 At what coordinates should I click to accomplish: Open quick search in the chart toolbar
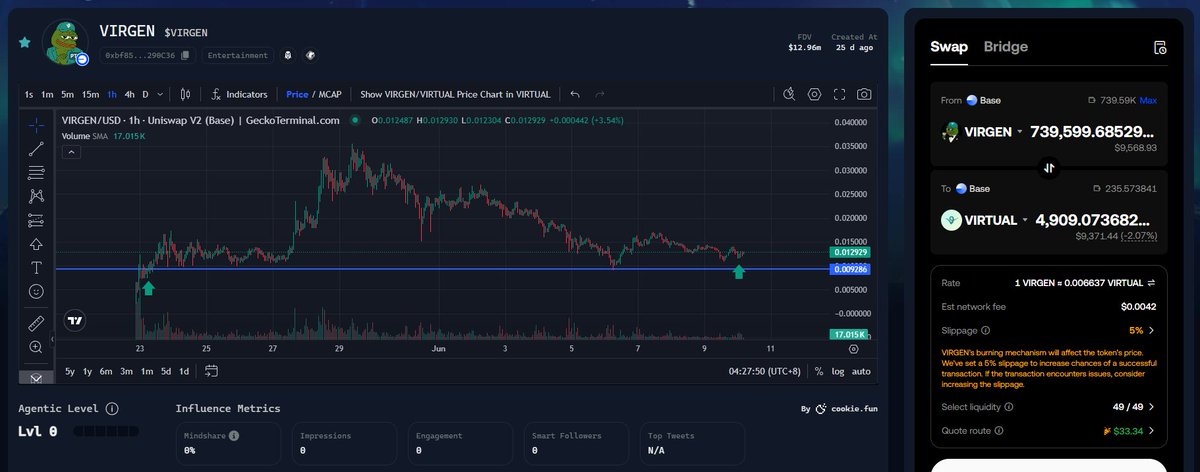tap(789, 94)
